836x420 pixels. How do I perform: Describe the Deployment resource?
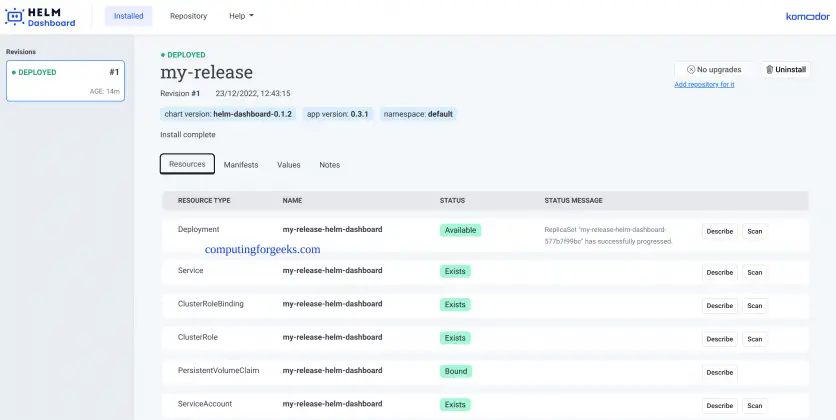coord(719,231)
